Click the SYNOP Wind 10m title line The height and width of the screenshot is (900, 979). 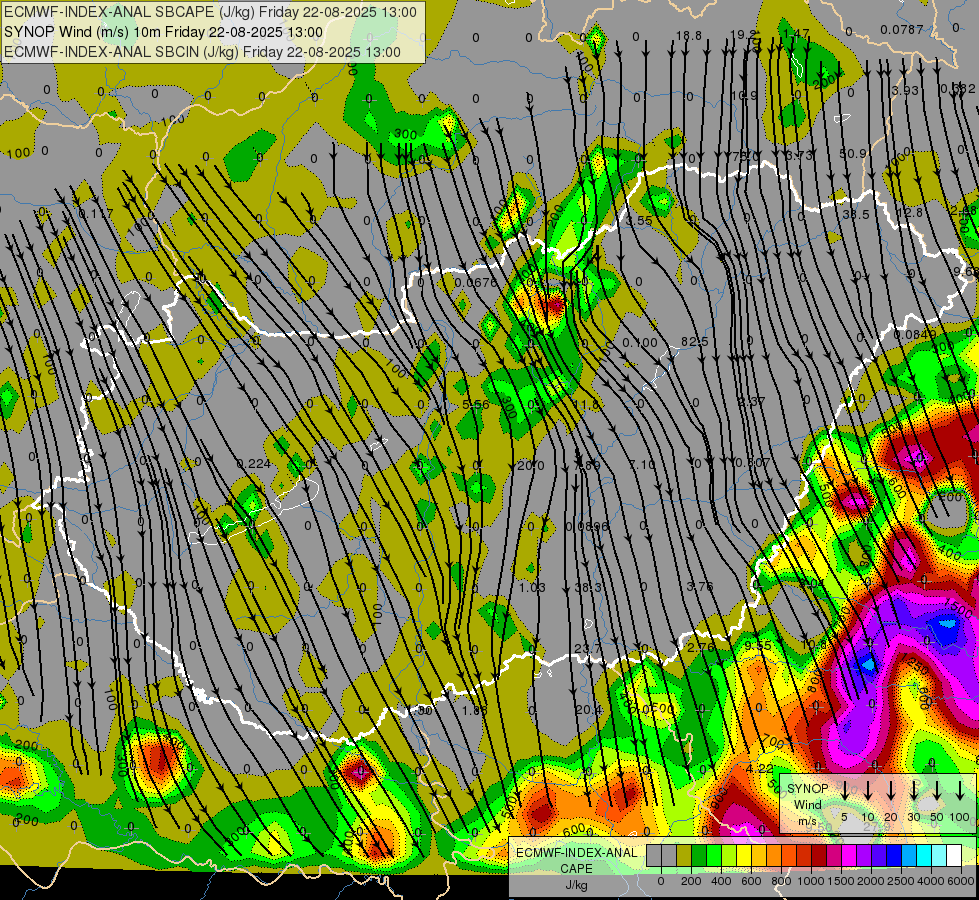pos(164,32)
